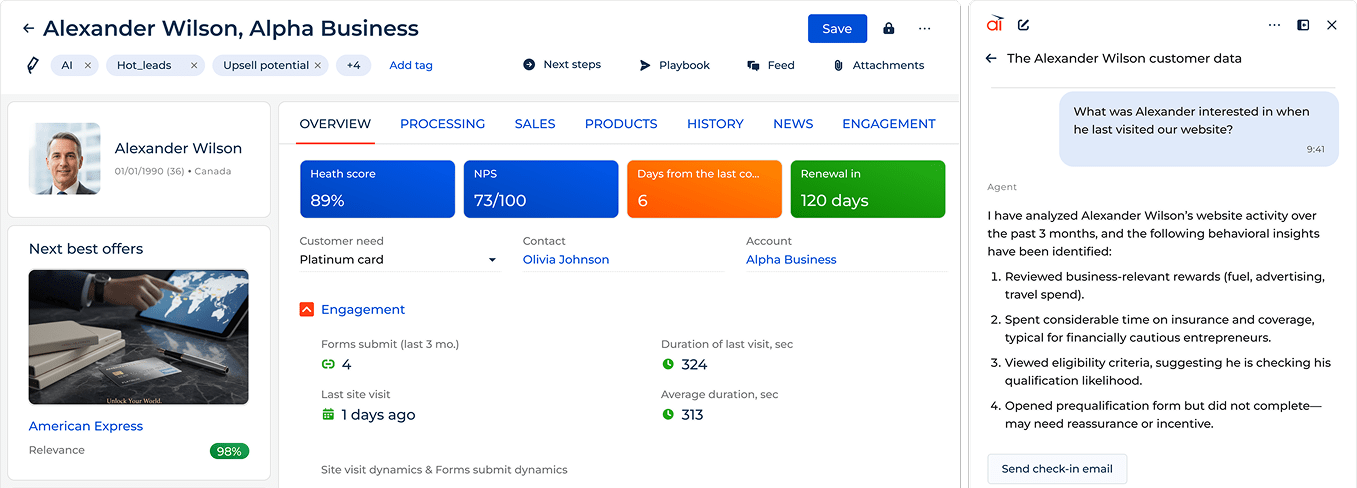The width and height of the screenshot is (1357, 488).
Task: Start a new chat with compose icon
Action: point(1023,25)
